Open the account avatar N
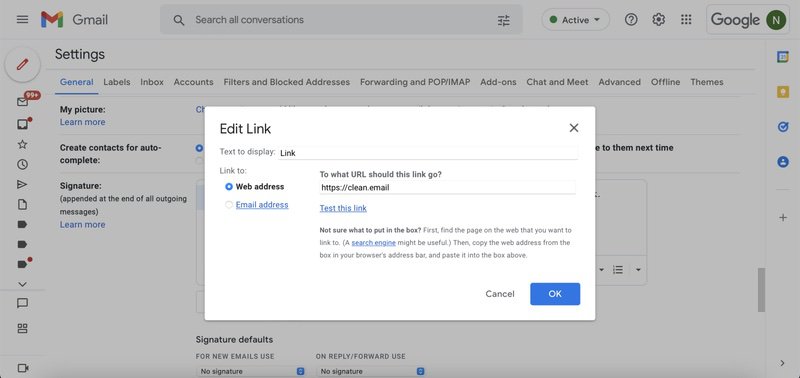800x378 pixels. click(x=776, y=20)
